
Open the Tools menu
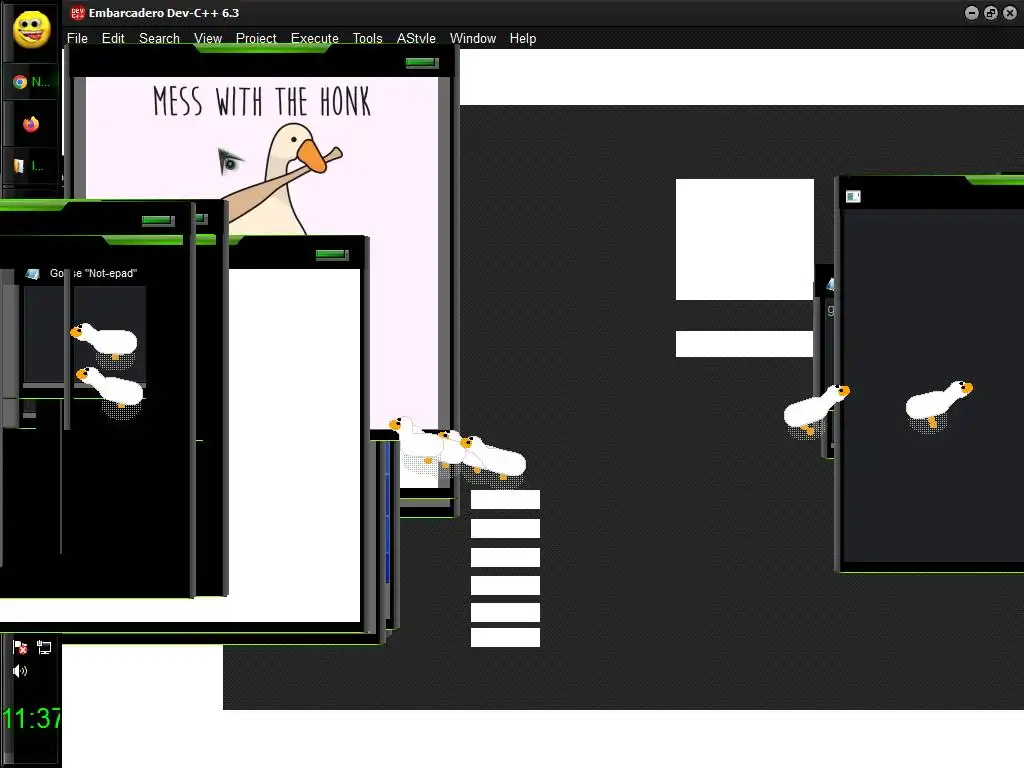coord(368,39)
